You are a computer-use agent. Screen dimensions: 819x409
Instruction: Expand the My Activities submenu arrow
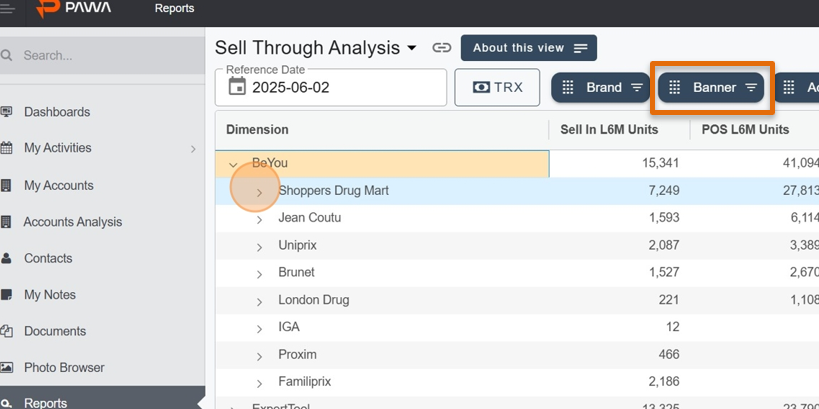(x=193, y=149)
